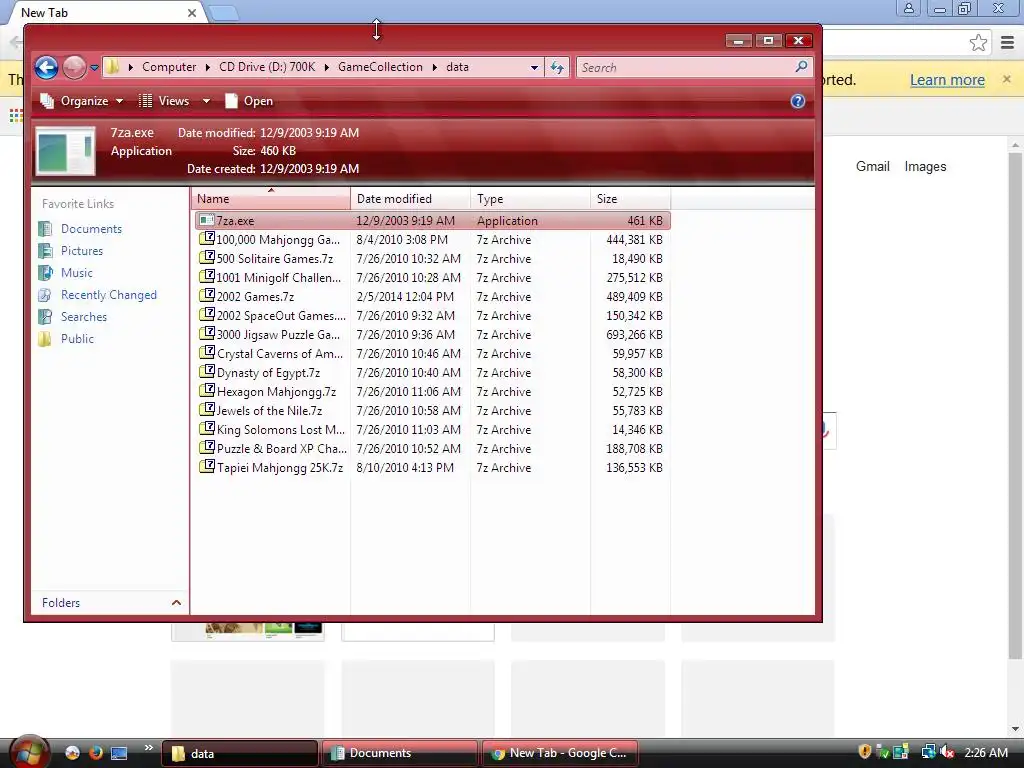Image resolution: width=1024 pixels, height=768 pixels.
Task: Sort files by the Type column header
Action: point(530,199)
